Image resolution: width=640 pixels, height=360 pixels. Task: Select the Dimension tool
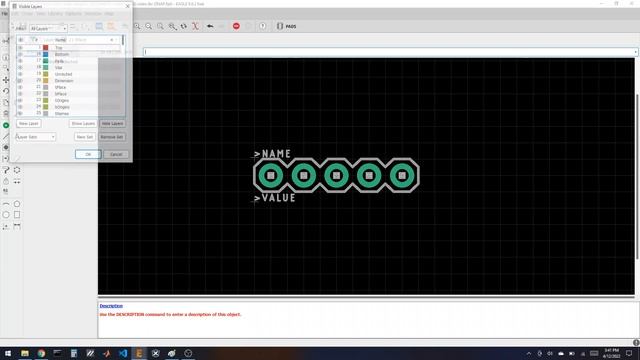[17, 226]
